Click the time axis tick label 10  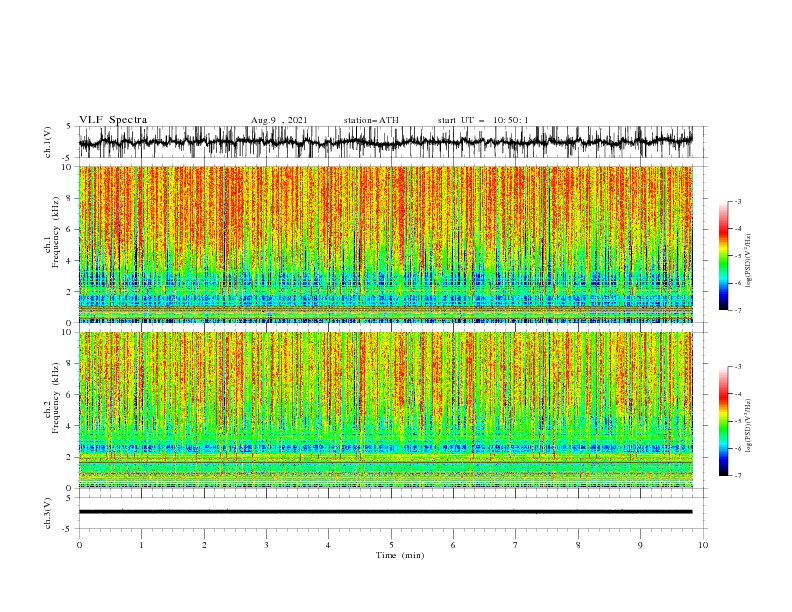tap(703, 545)
